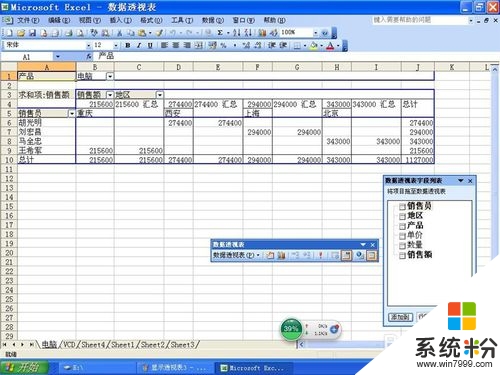Select 数量 in the field list
Screen dimensions: 500x375
415,245
